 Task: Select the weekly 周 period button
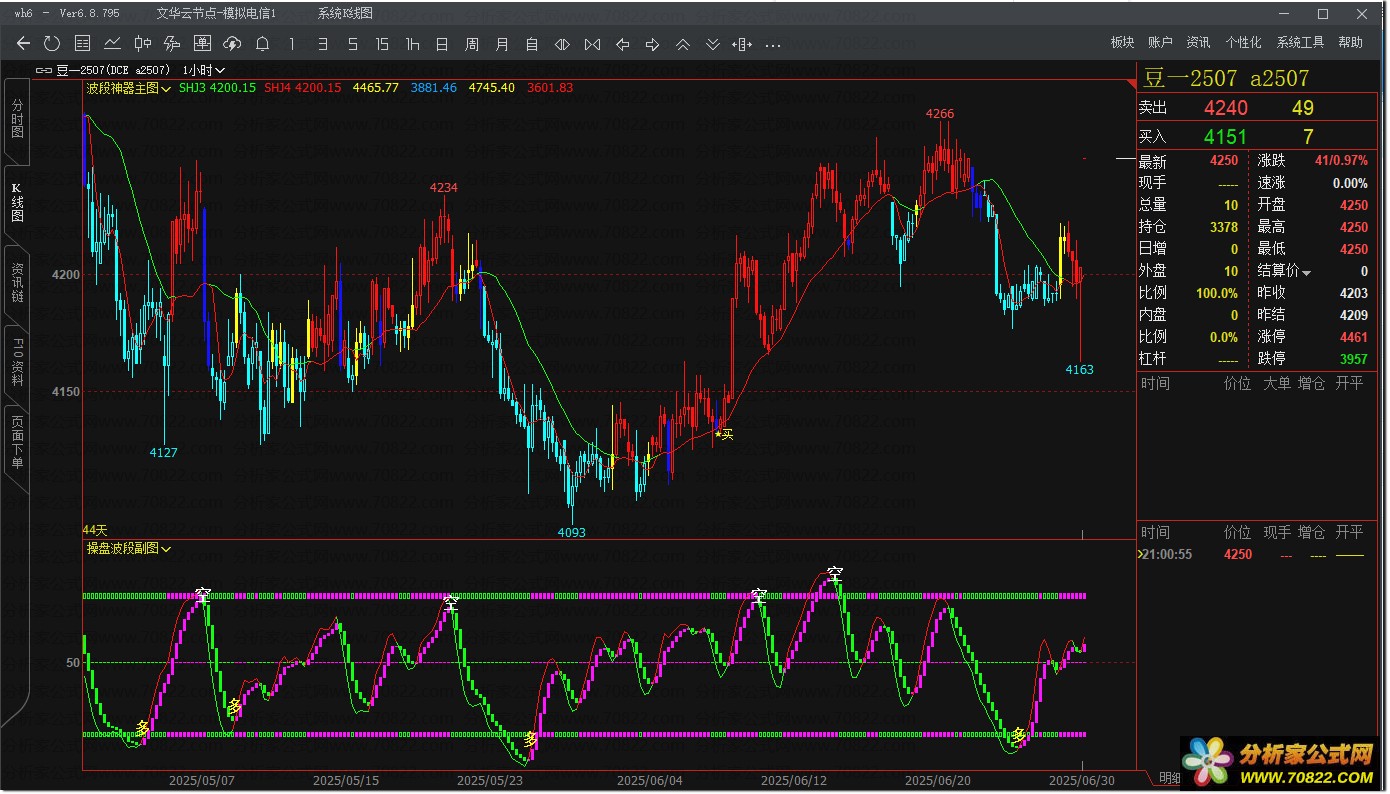(472, 44)
